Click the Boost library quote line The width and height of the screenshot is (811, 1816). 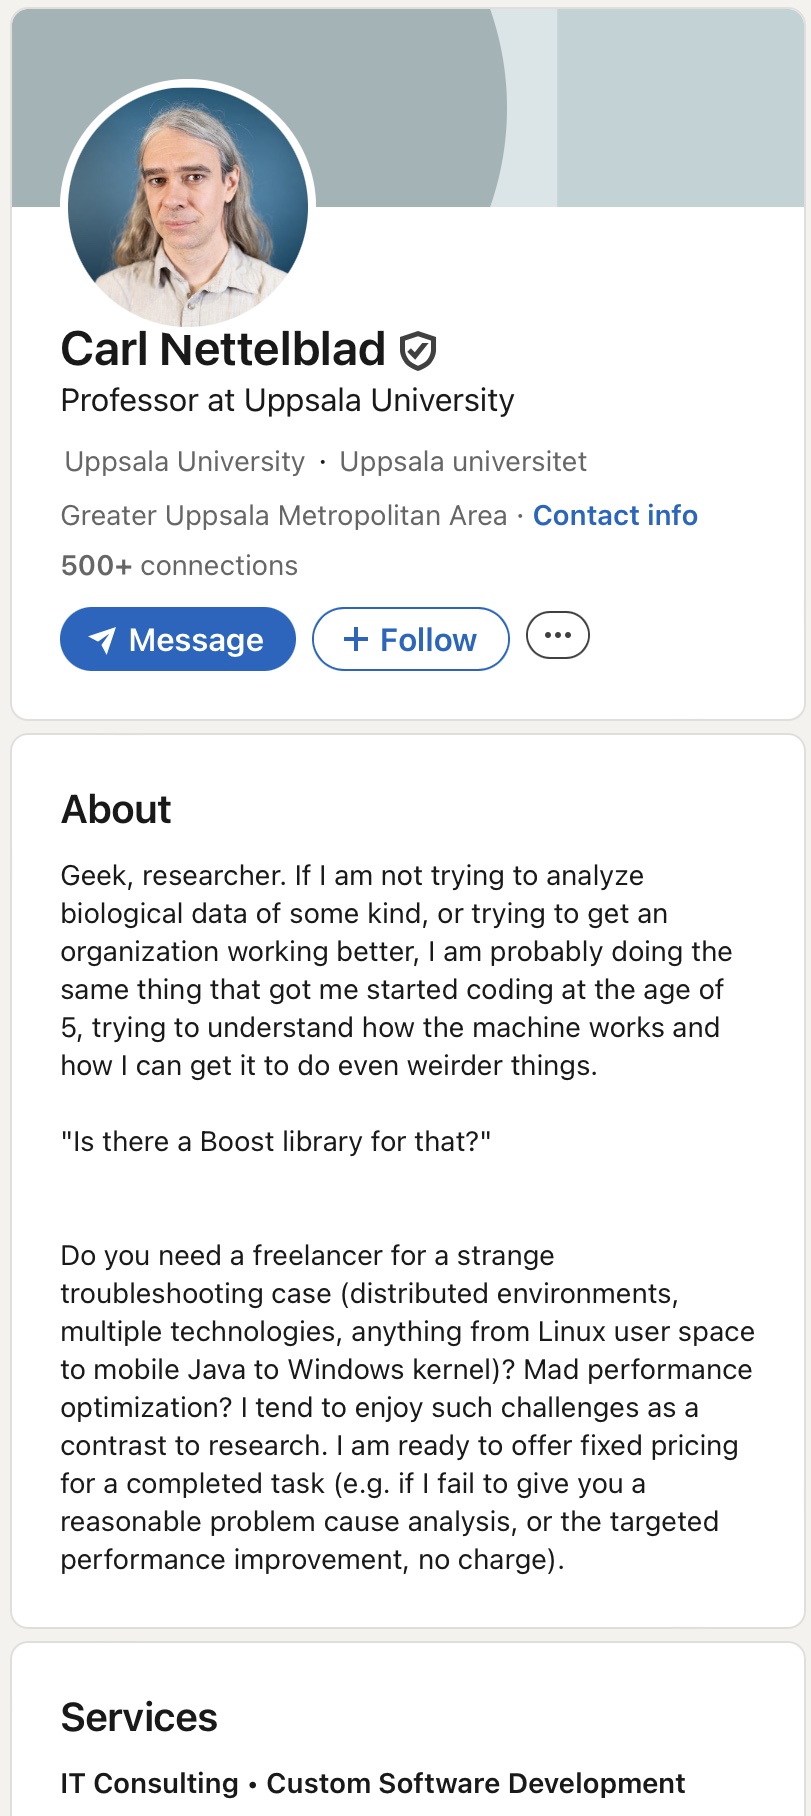click(276, 1142)
